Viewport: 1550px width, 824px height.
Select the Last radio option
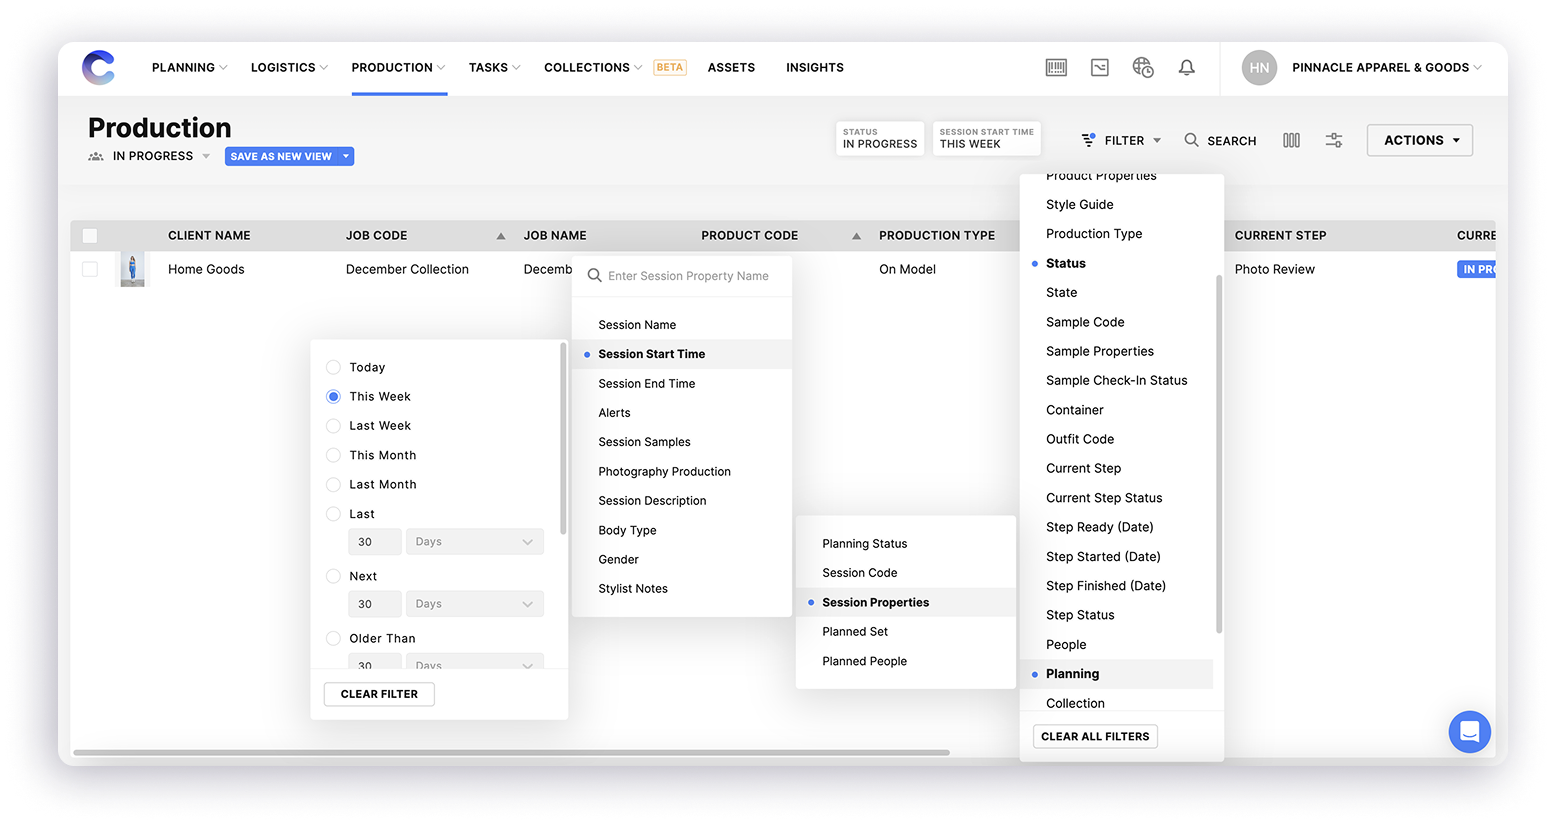333,514
